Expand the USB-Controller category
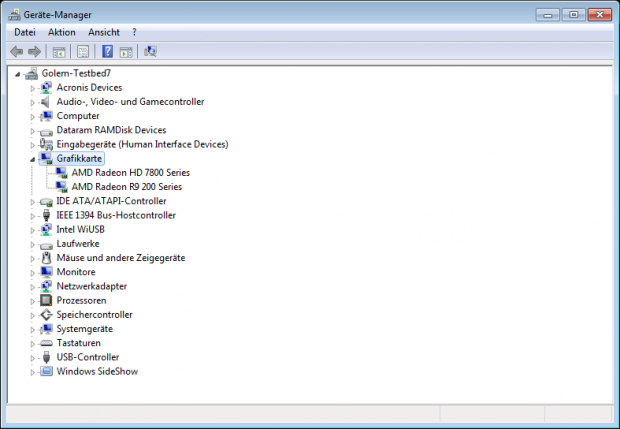Viewport: 620px width, 429px height. (33, 357)
